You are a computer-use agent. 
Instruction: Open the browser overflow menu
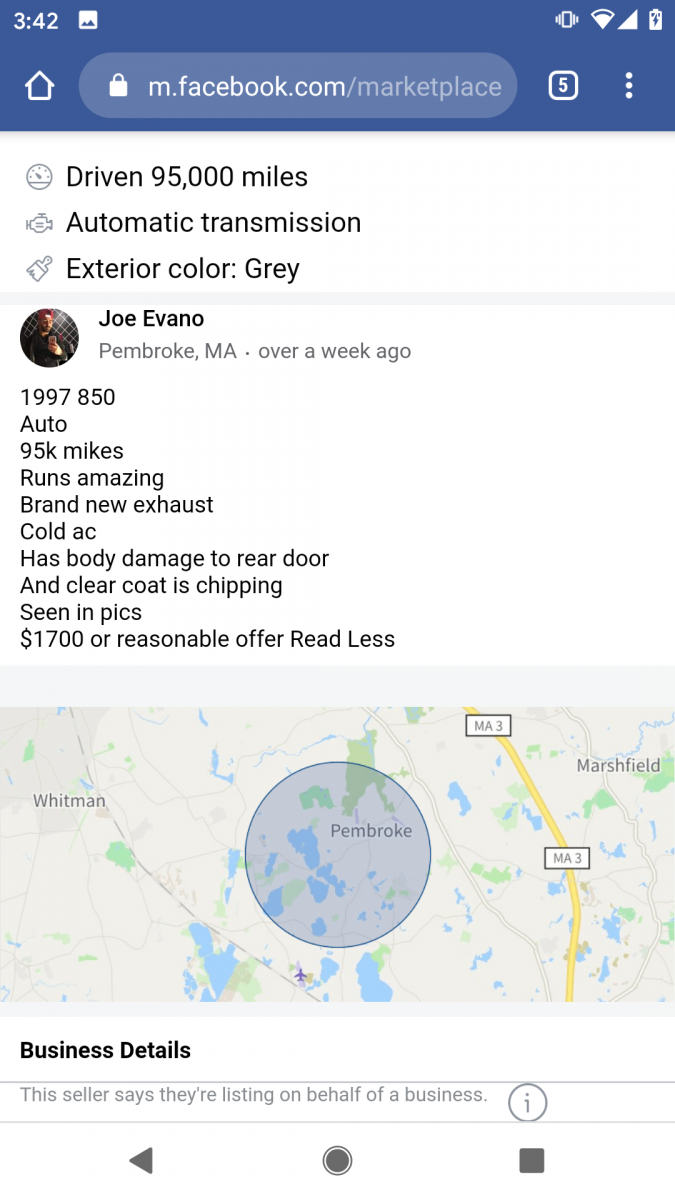[x=629, y=86]
